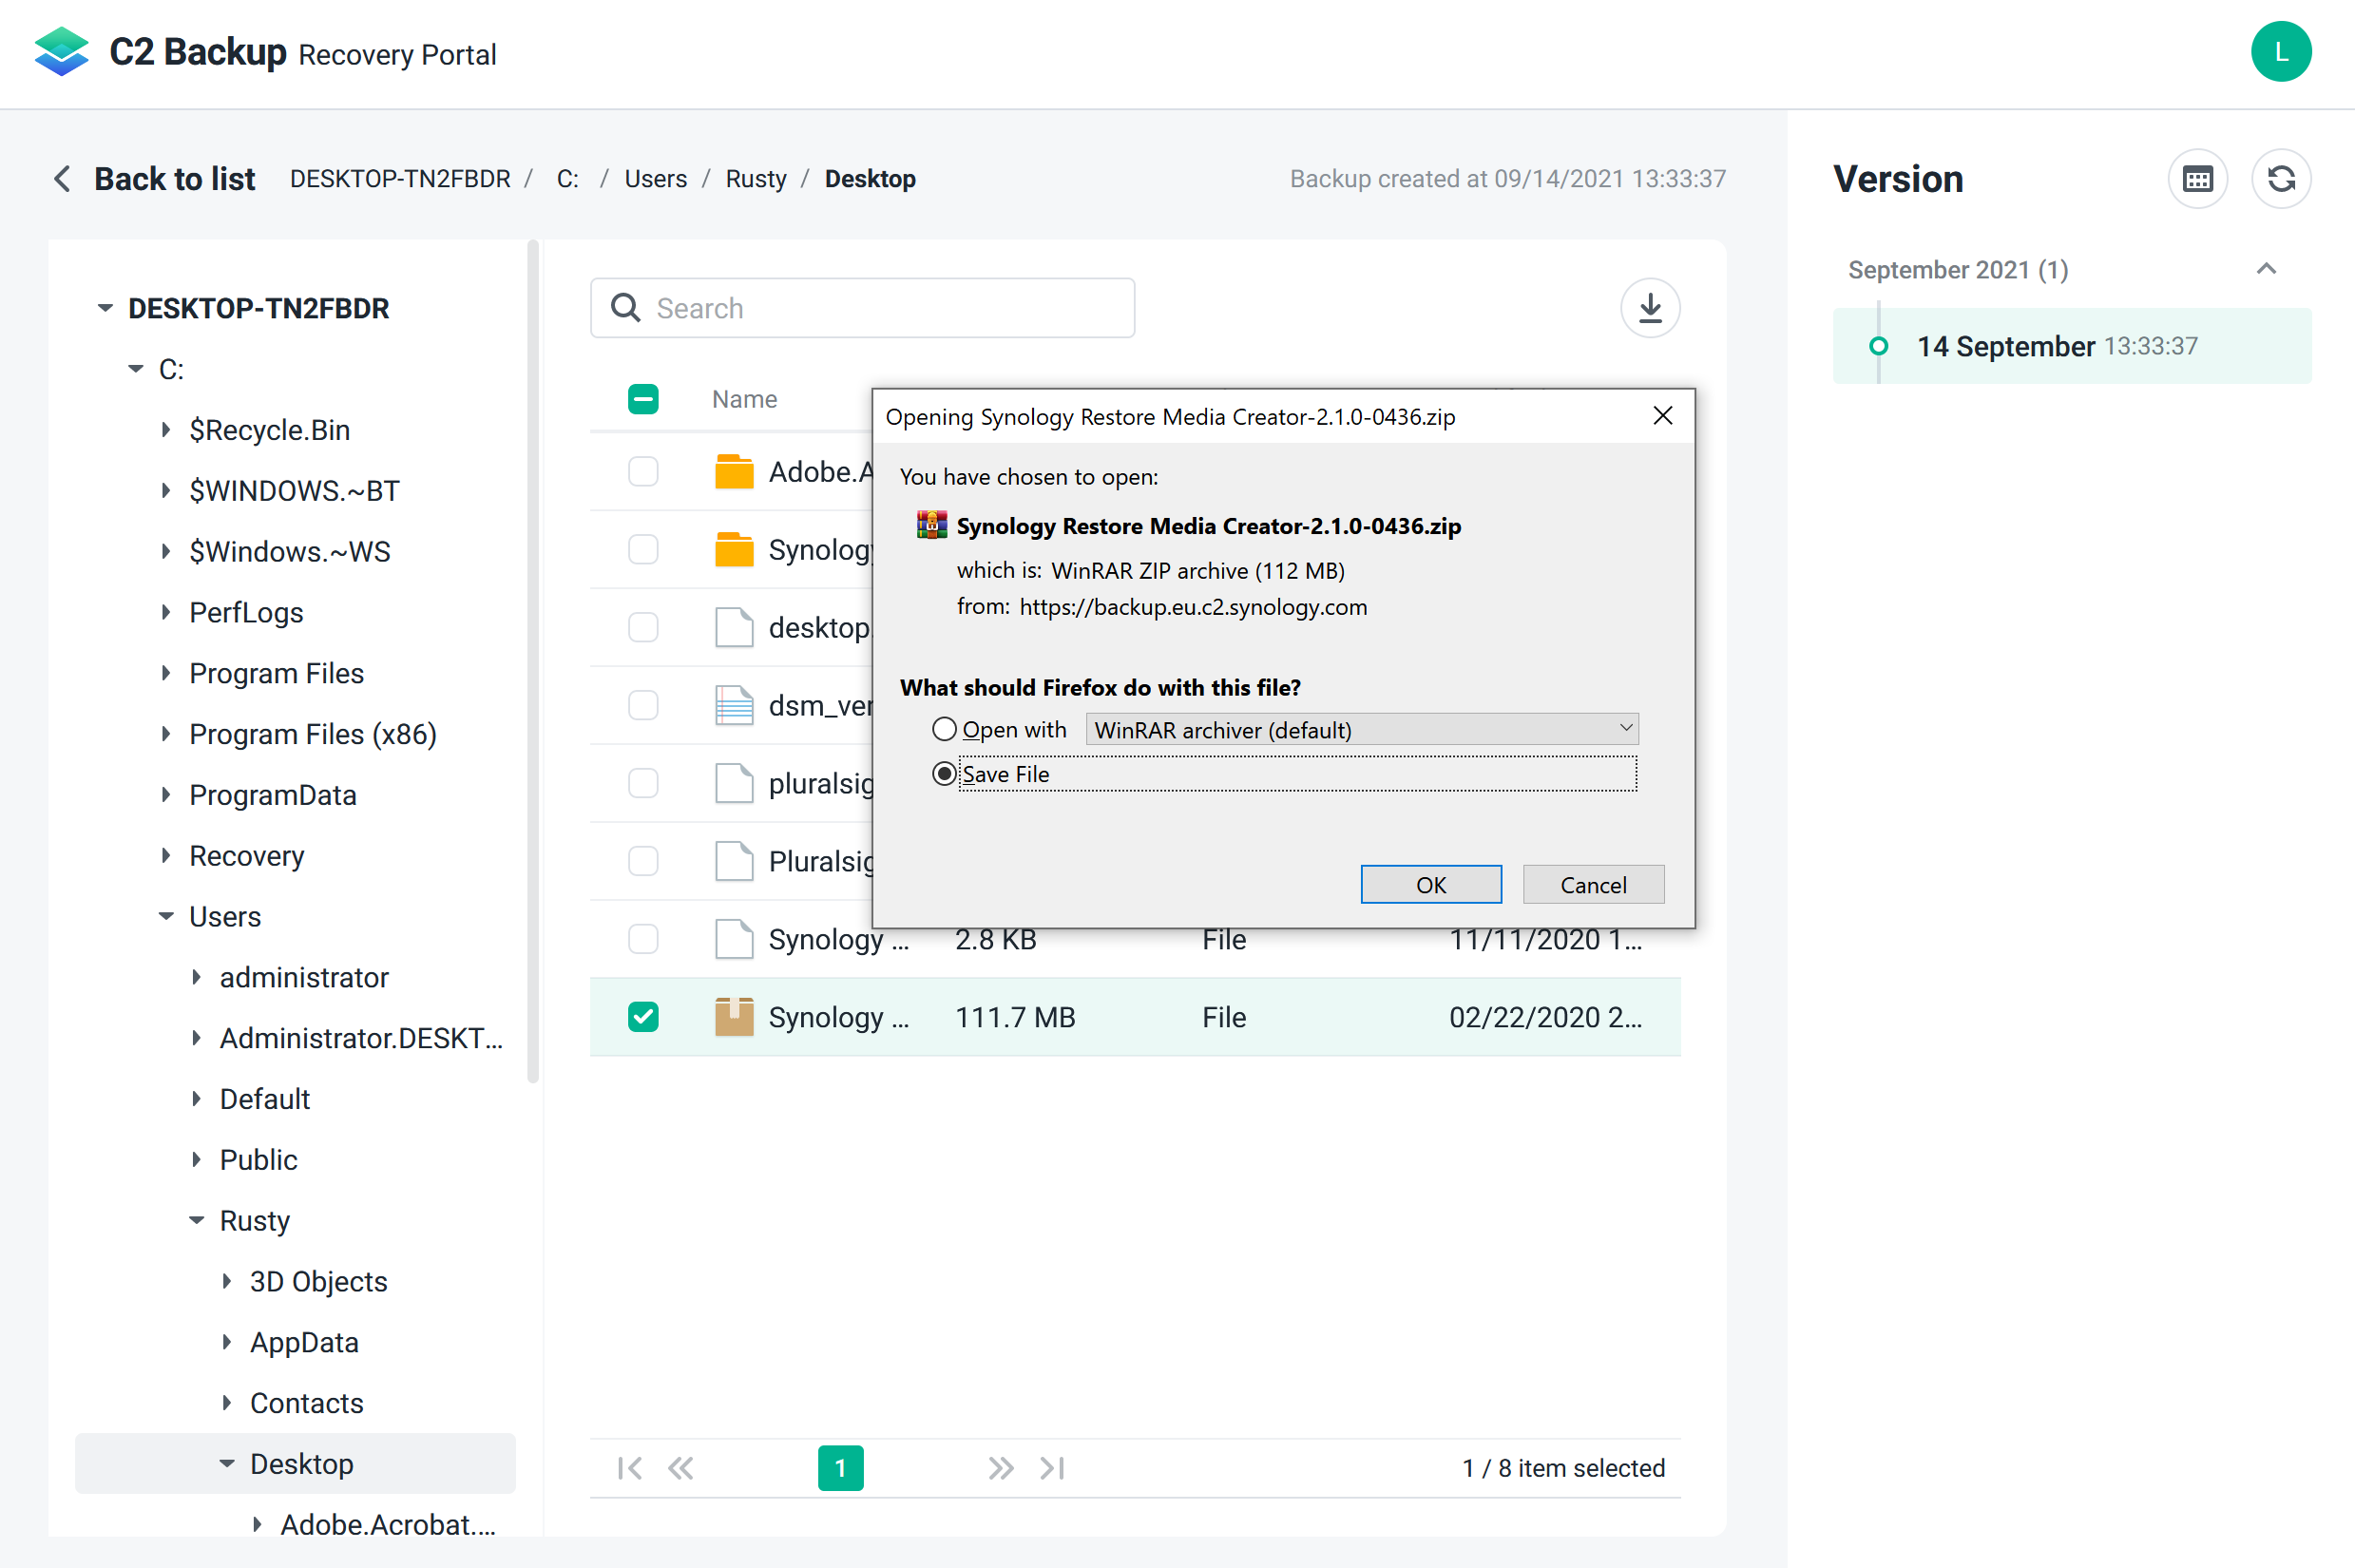The image size is (2355, 1568).
Task: Click page number 1 button
Action: point(840,1468)
